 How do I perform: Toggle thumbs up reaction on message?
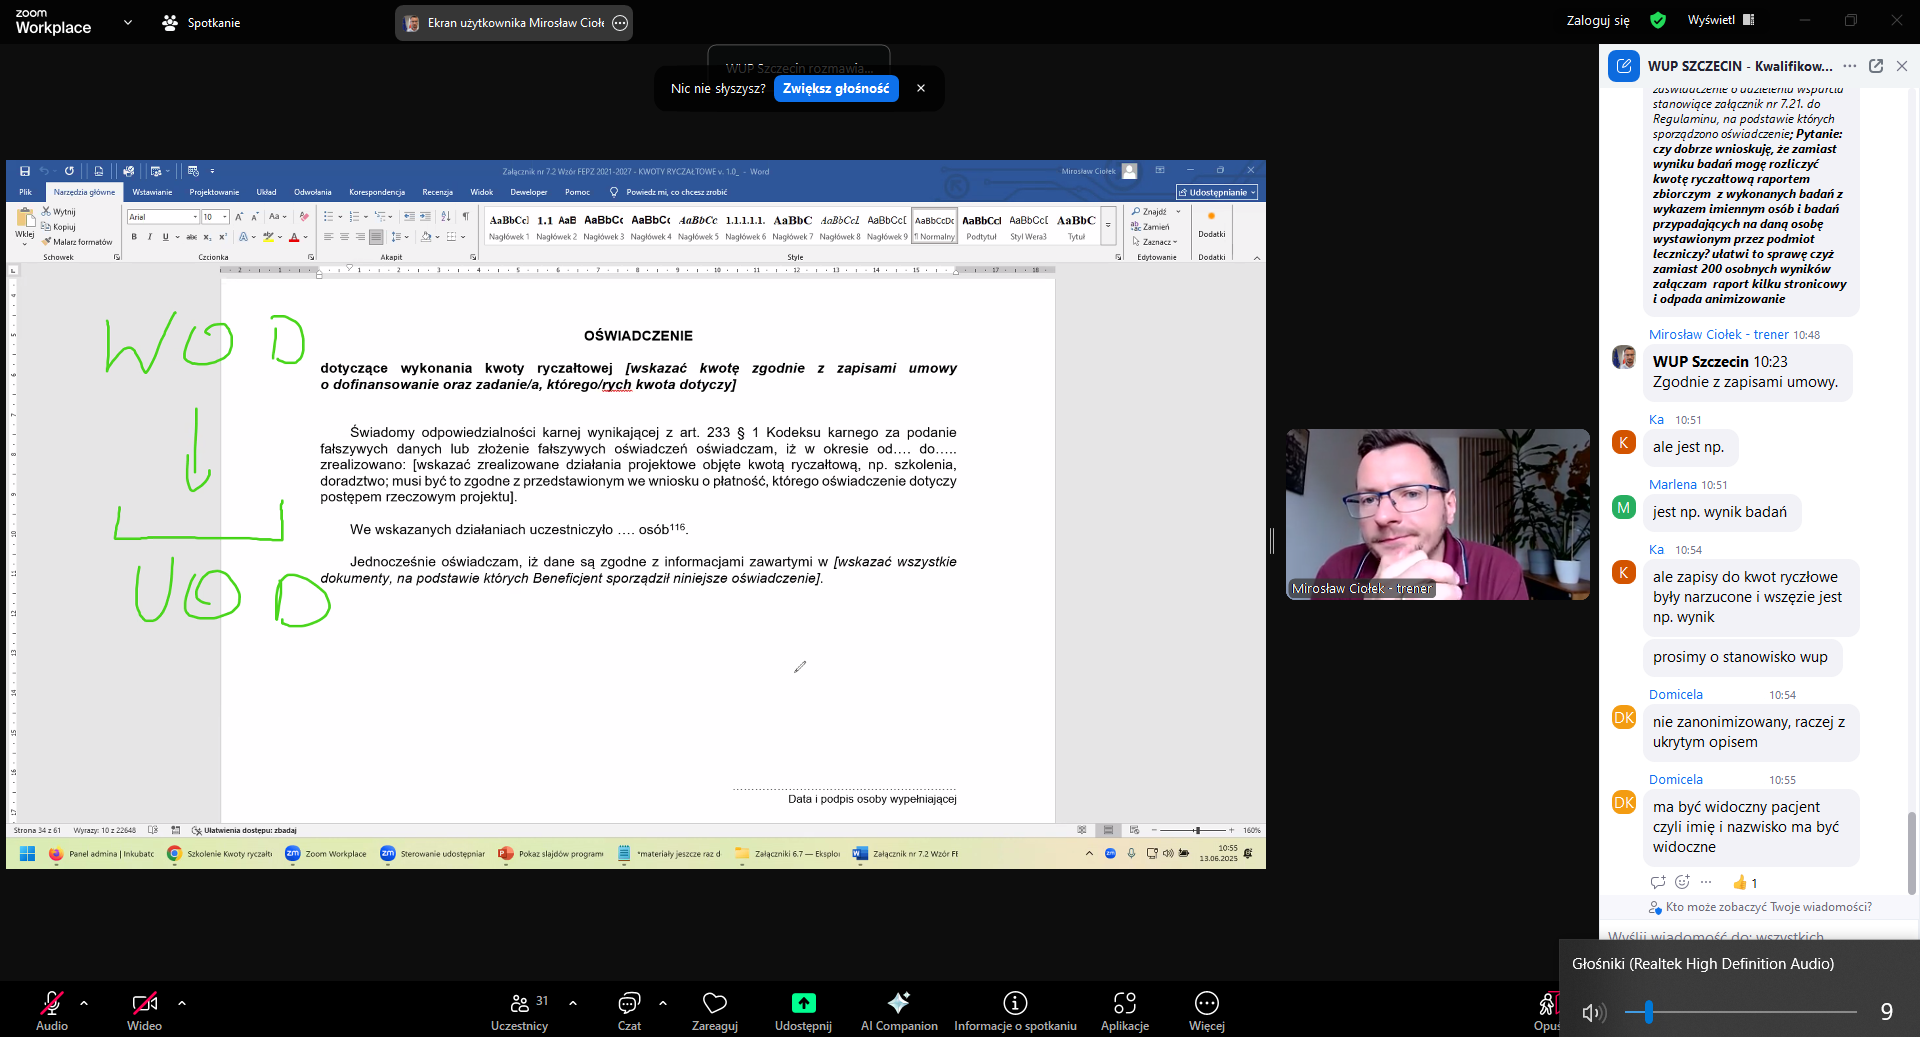1745,882
